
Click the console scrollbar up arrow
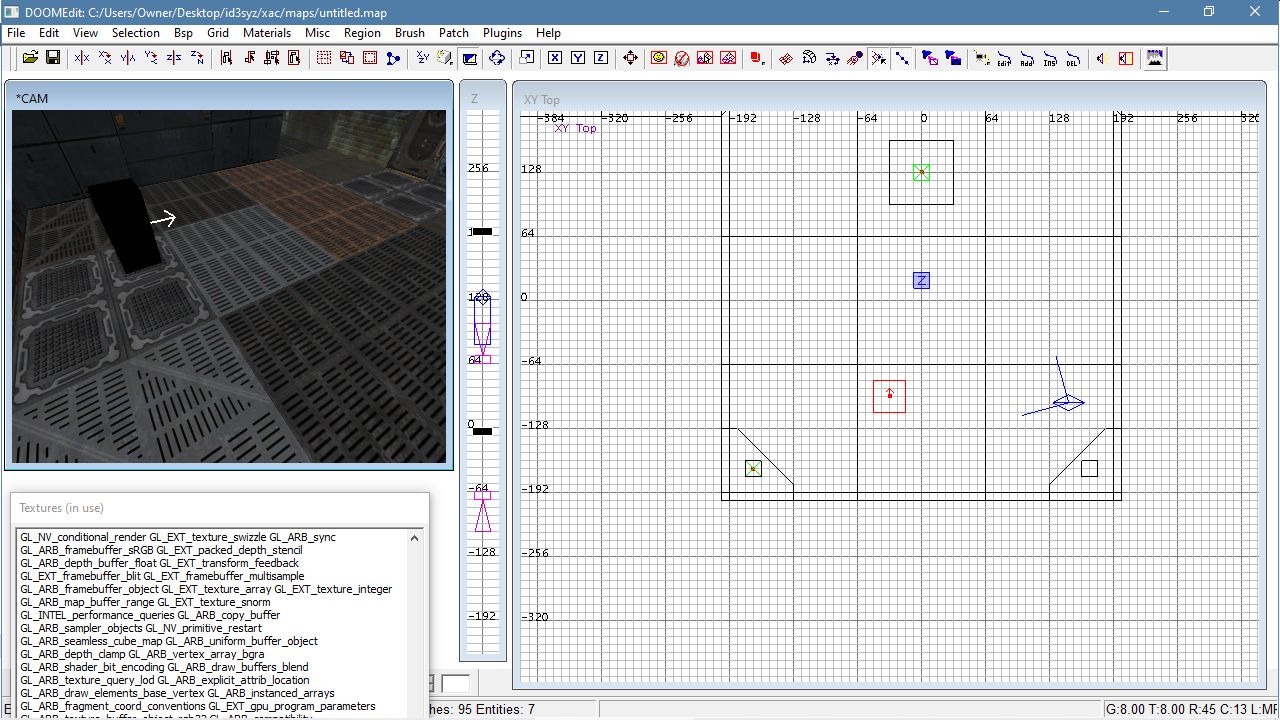[414, 538]
